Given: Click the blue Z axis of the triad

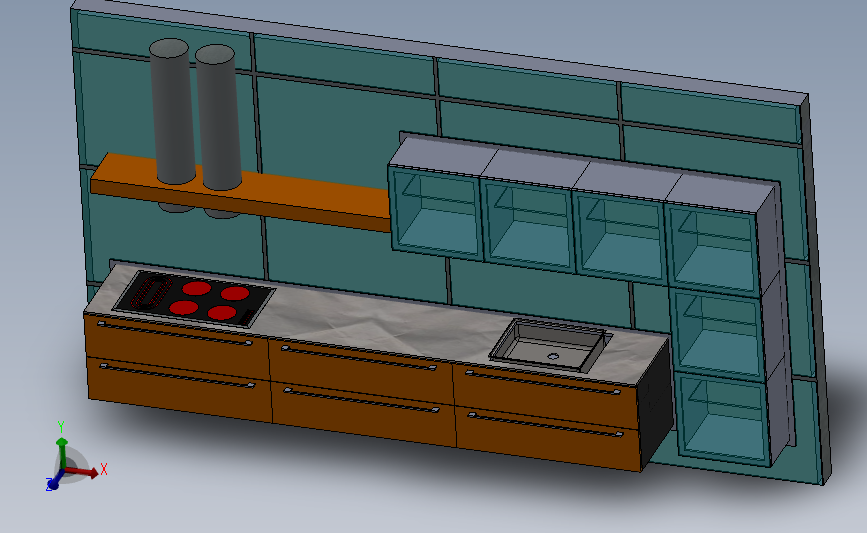Looking at the screenshot, I should click(54, 481).
